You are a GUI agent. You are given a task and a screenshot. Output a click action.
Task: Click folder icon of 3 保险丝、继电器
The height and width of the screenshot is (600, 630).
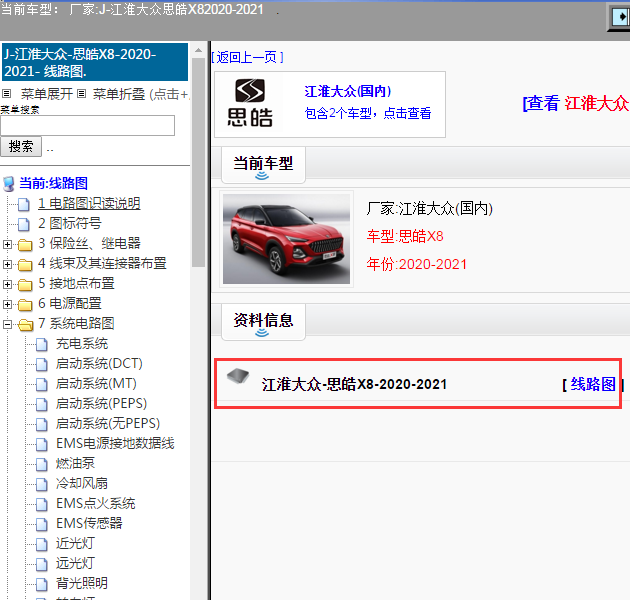[25, 244]
